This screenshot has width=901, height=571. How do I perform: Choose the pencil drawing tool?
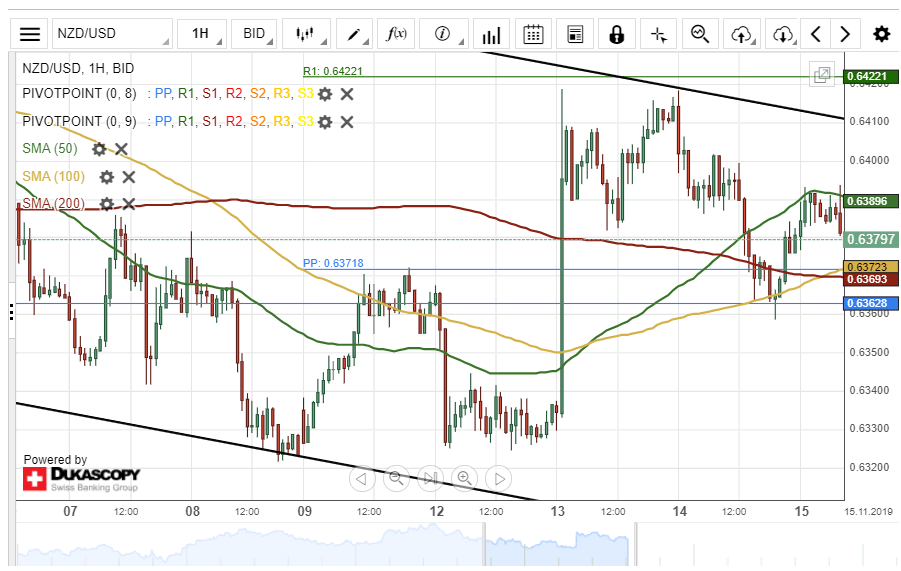(353, 34)
